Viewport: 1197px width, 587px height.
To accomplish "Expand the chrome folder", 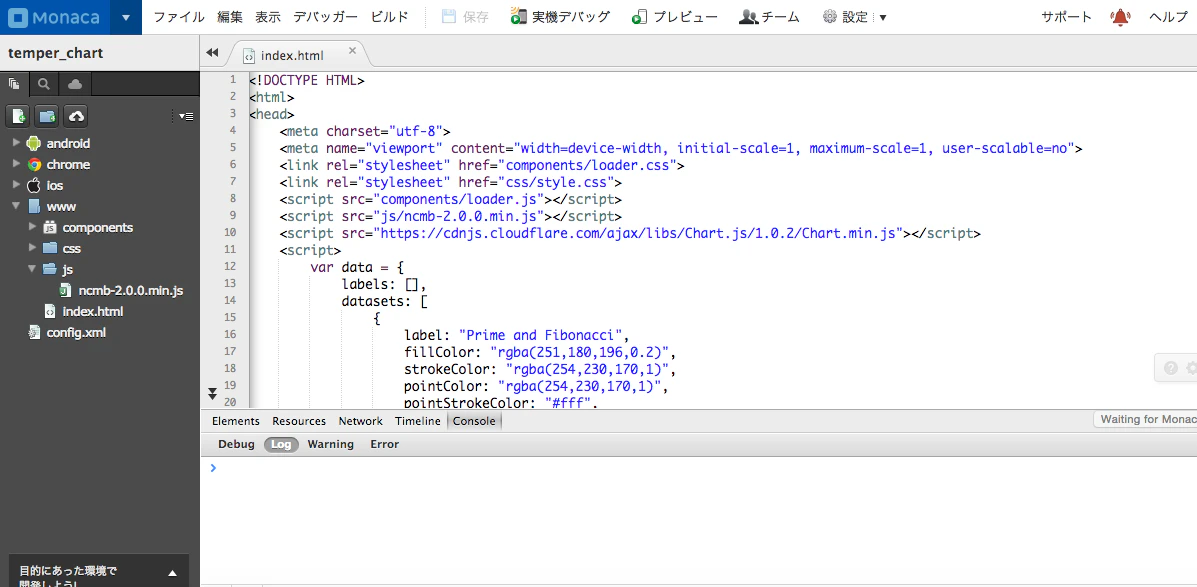I will coord(16,164).
